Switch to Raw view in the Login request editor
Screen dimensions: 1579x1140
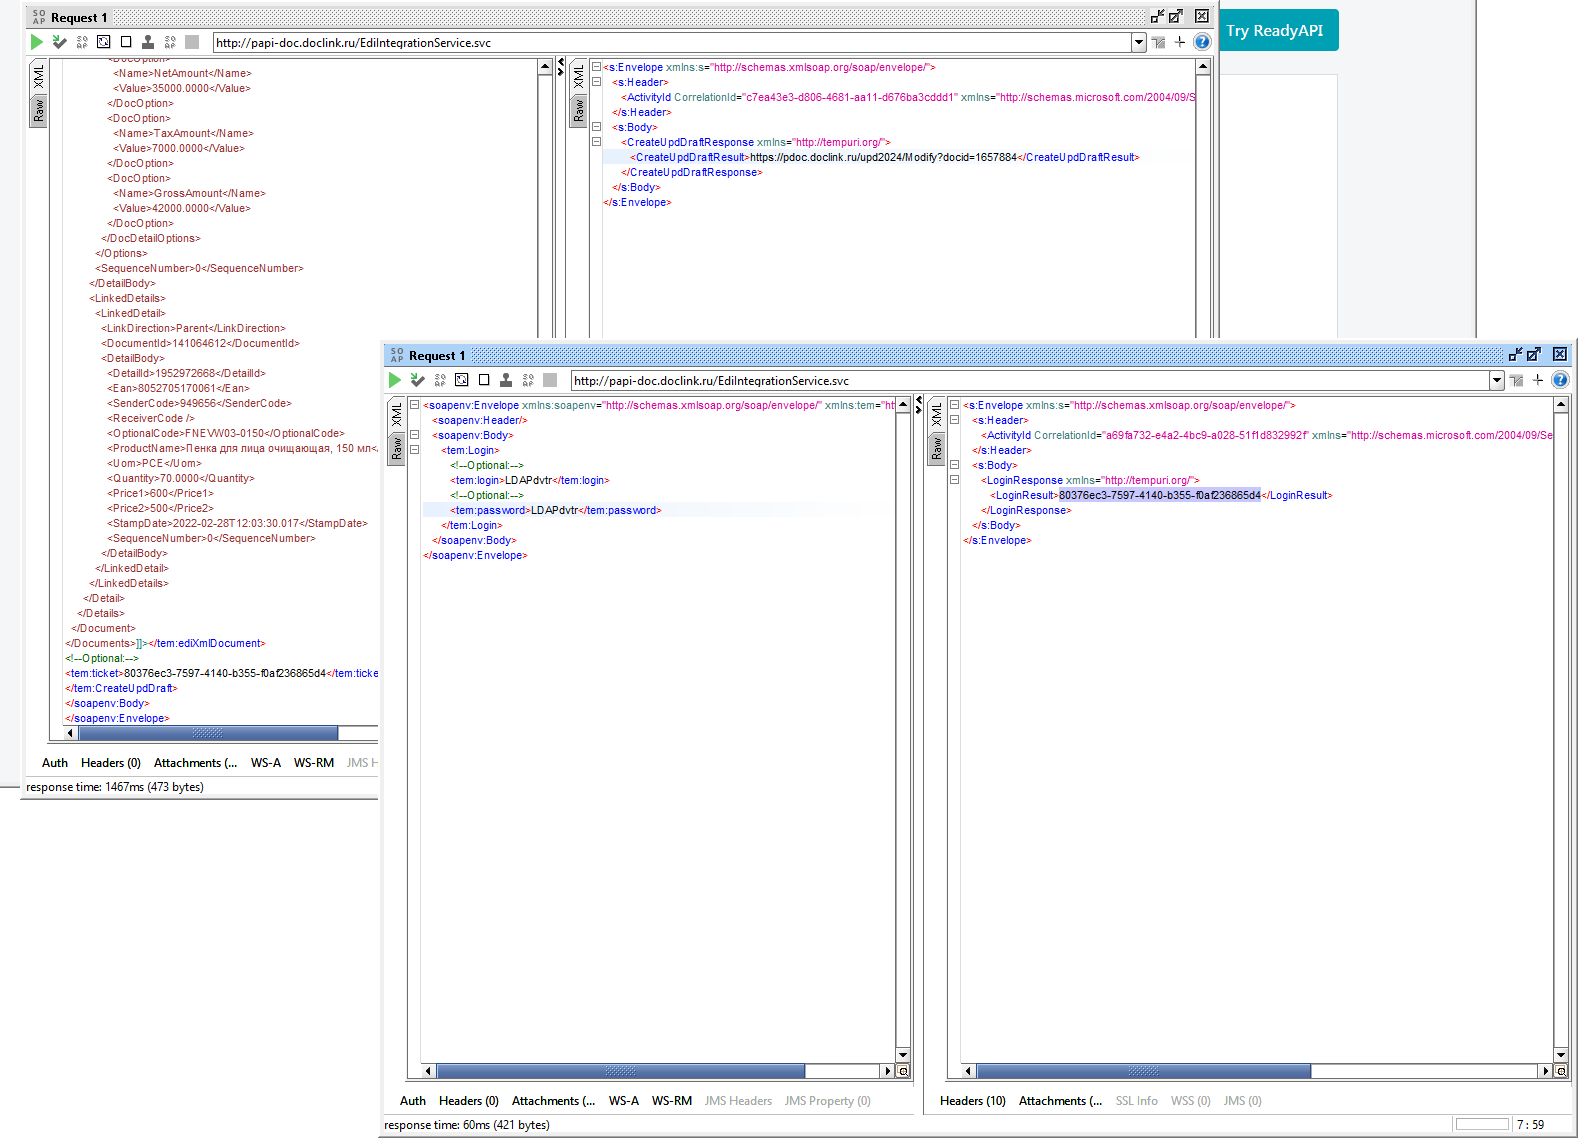[397, 449]
